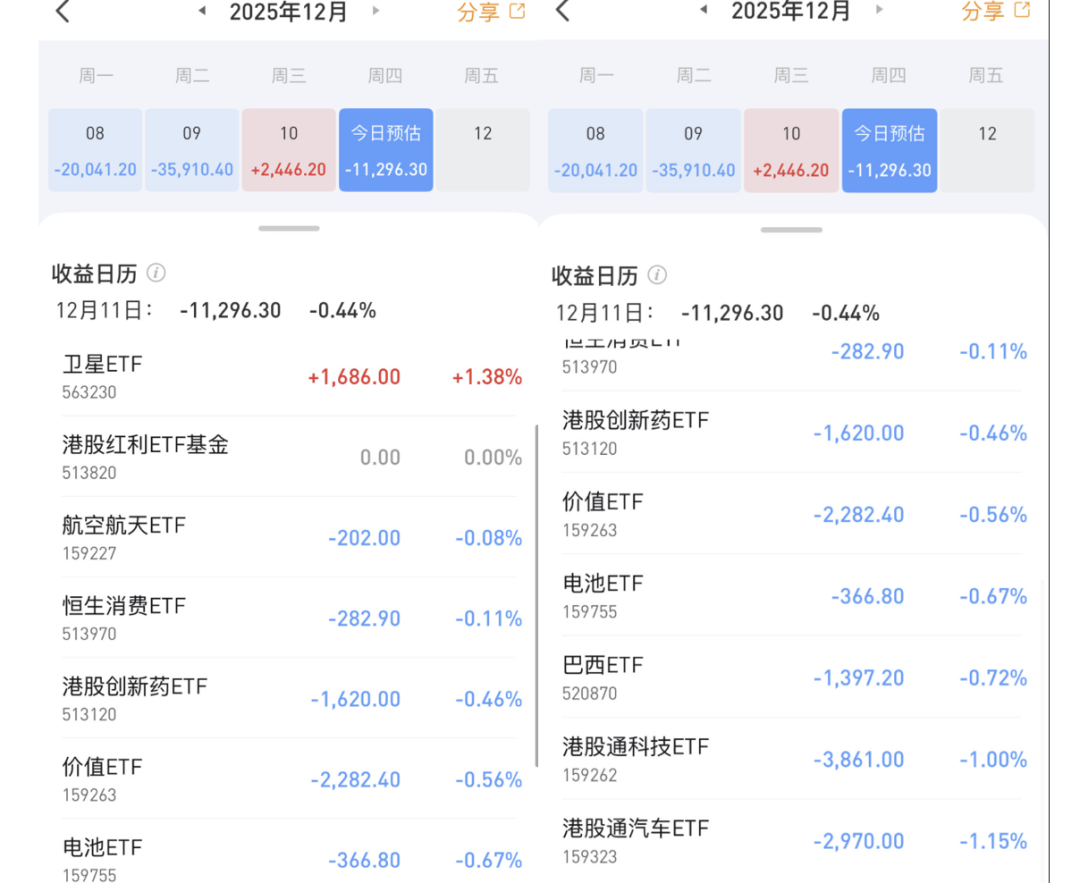This screenshot has width=1080, height=883.
Task: Click previous month arrow on right panel
Action: point(705,13)
